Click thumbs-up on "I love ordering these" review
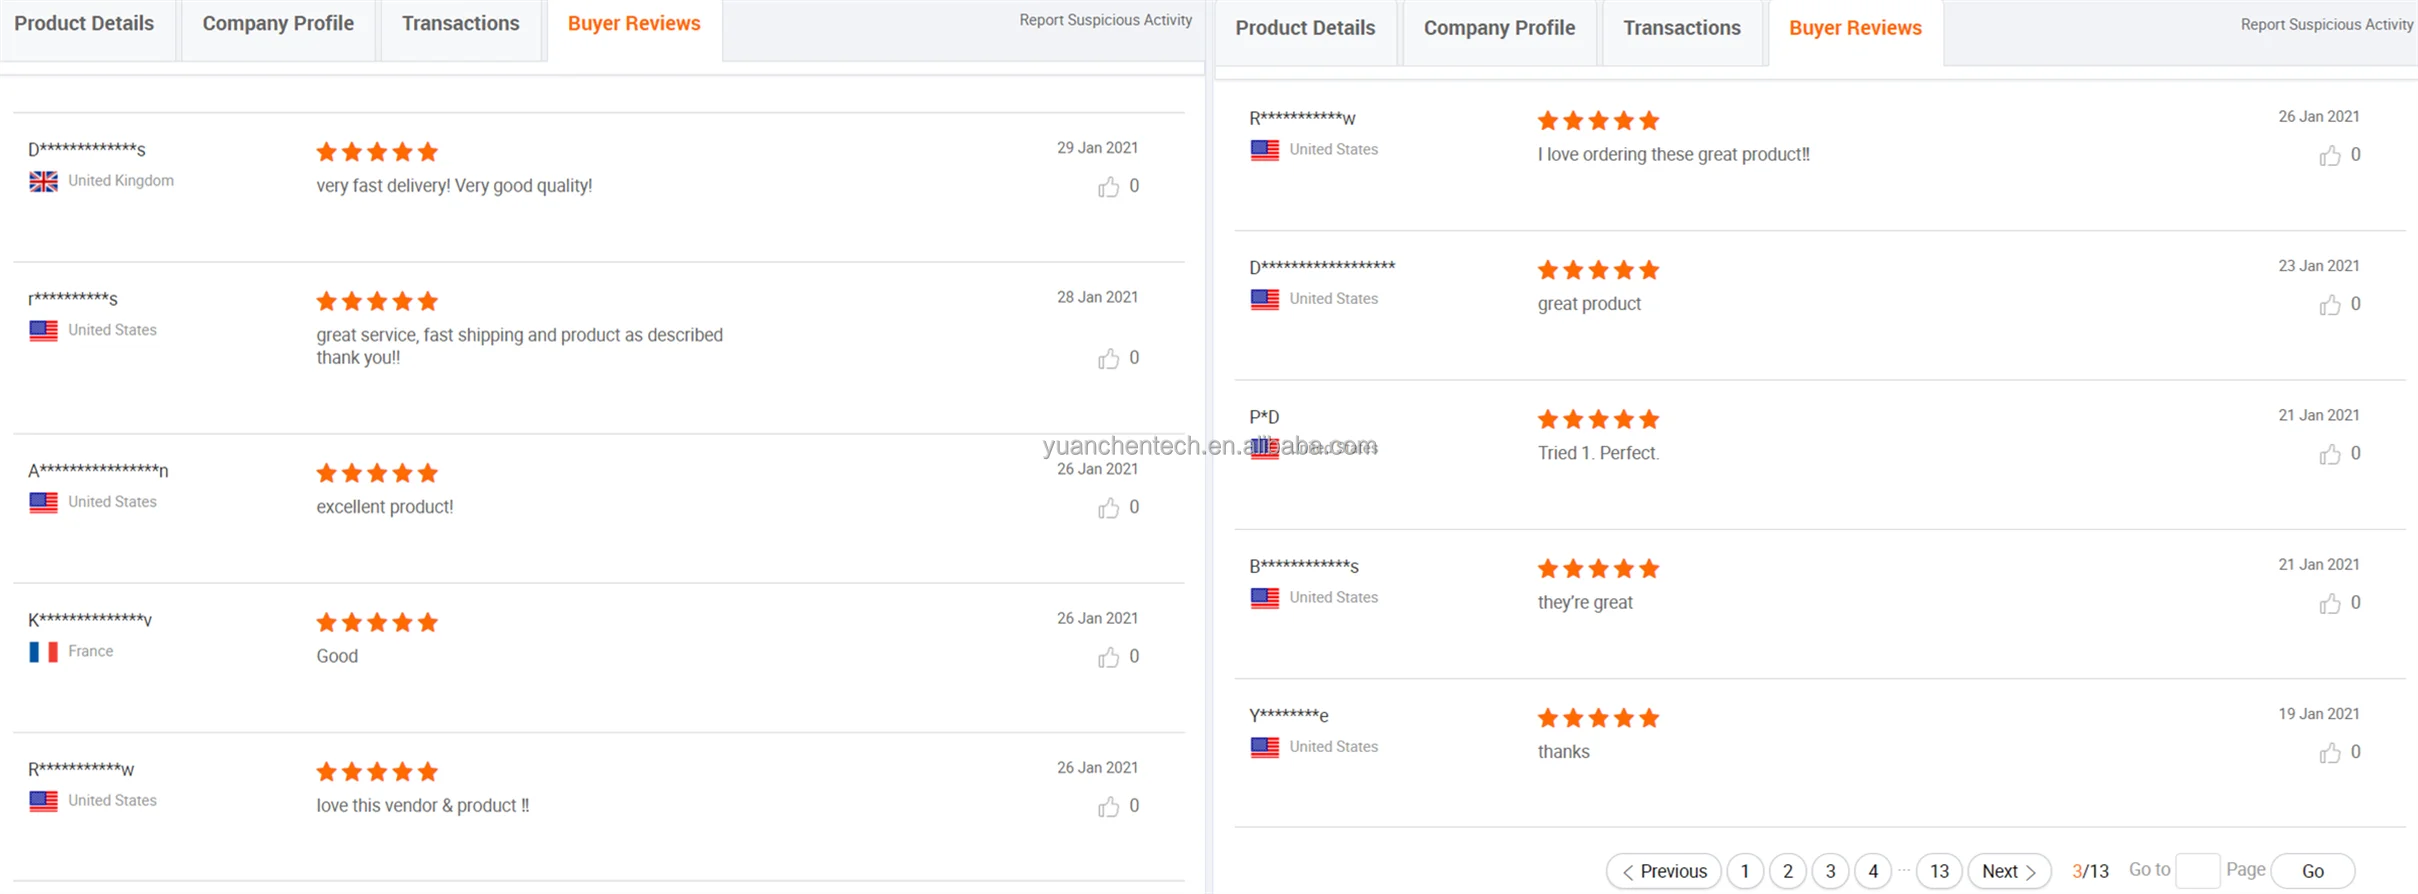Viewport: 2418px width, 894px height. 2329,156
